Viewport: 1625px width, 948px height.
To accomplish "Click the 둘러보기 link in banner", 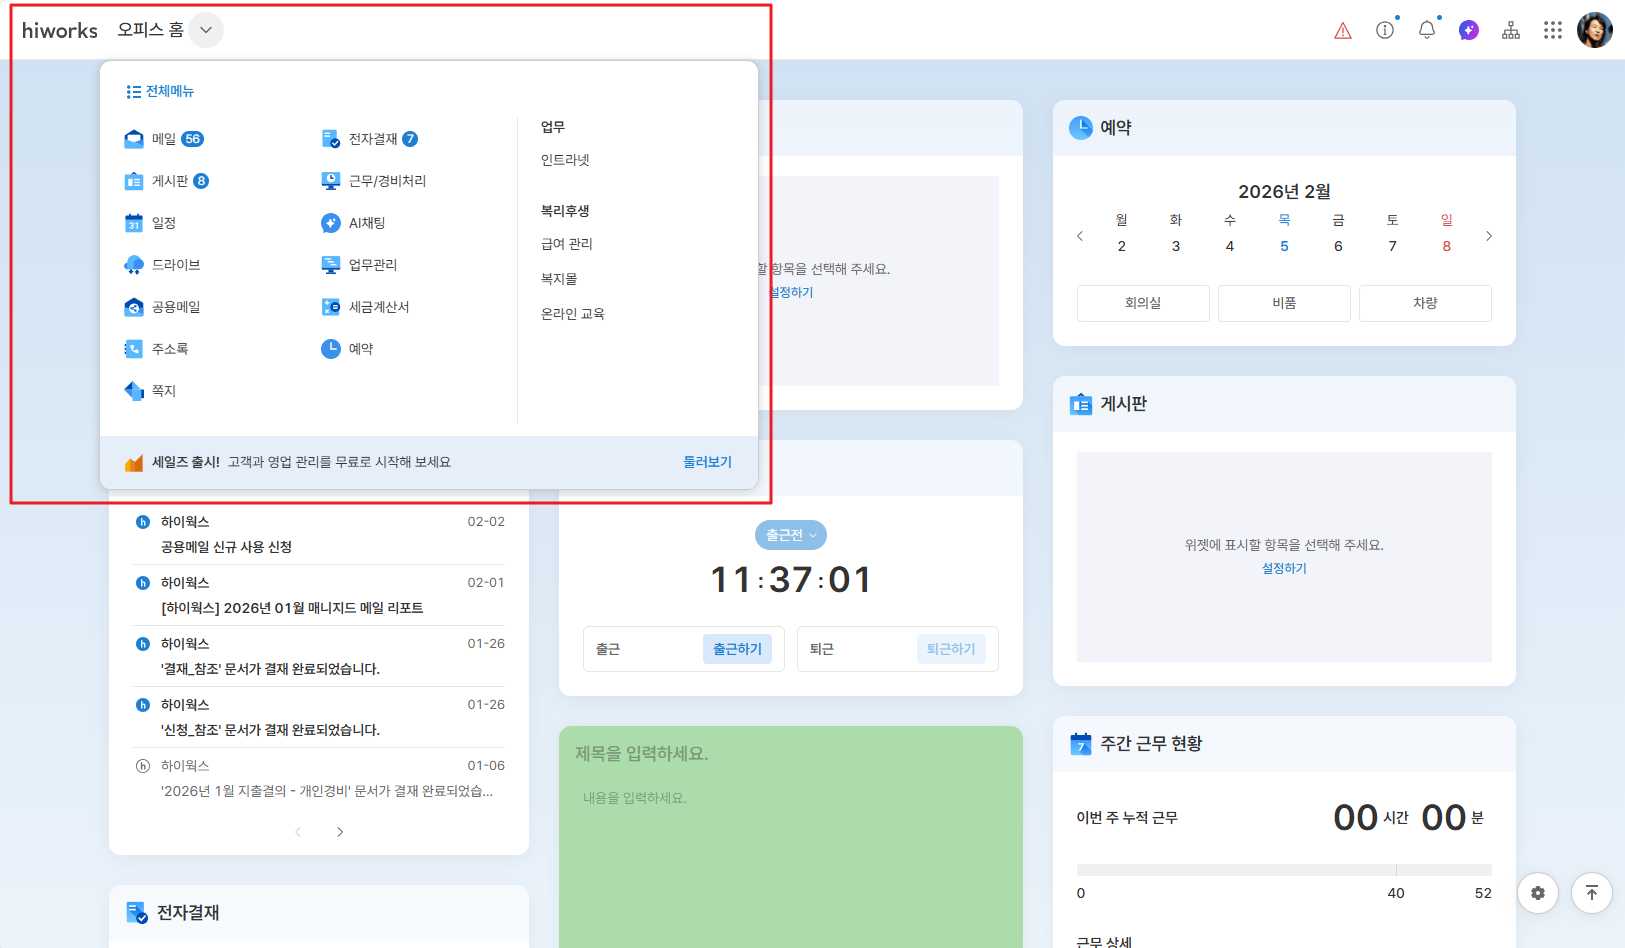I will coord(707,462).
